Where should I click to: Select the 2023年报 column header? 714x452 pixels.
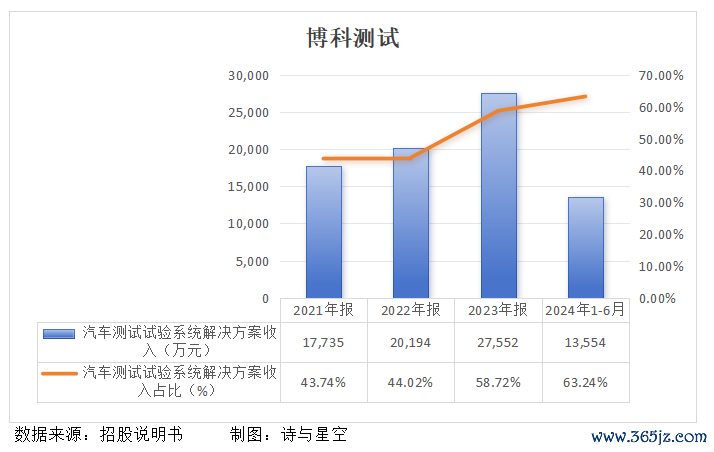(498, 310)
